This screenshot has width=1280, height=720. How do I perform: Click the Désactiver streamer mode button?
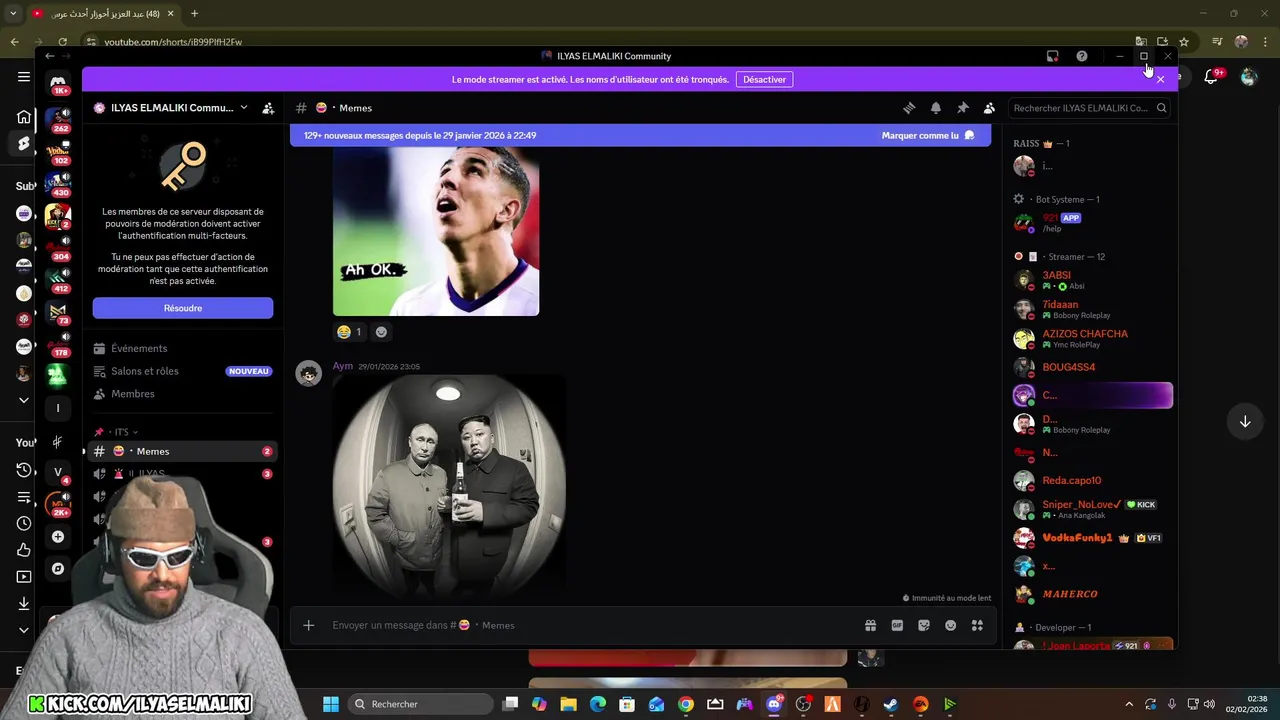coord(764,79)
